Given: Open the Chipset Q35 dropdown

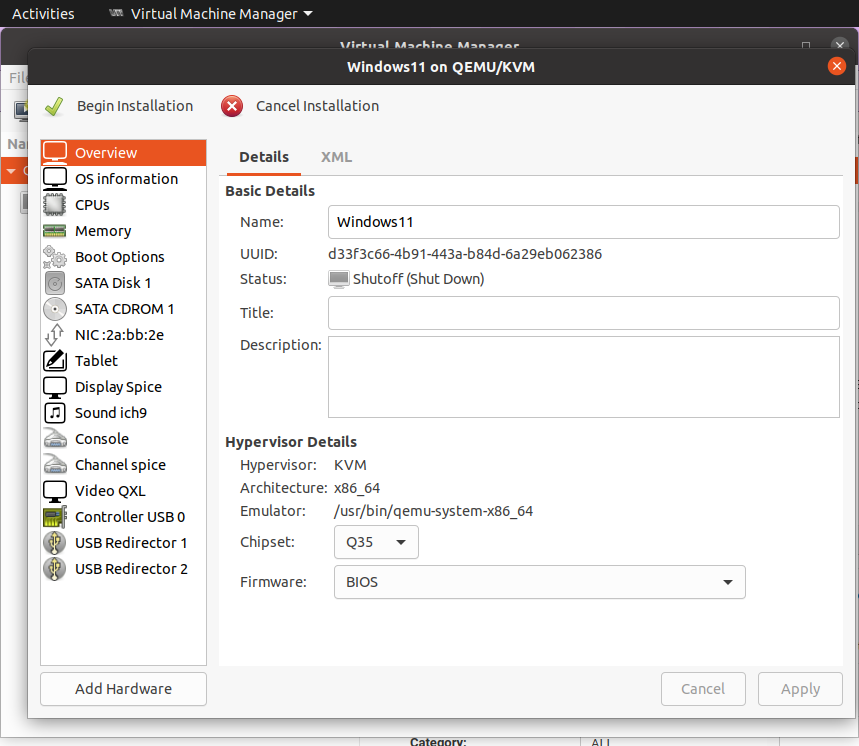Looking at the screenshot, I should 376,542.
